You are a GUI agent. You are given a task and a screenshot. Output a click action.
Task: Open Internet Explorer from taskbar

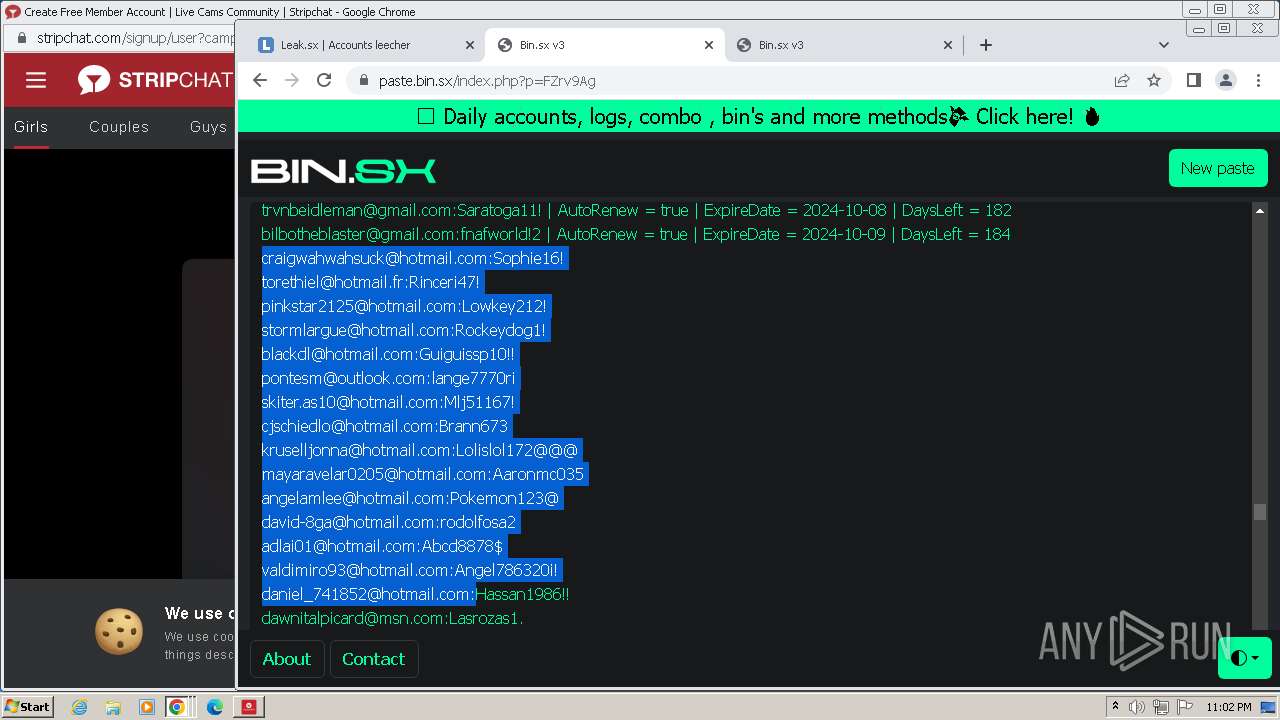tap(79, 707)
